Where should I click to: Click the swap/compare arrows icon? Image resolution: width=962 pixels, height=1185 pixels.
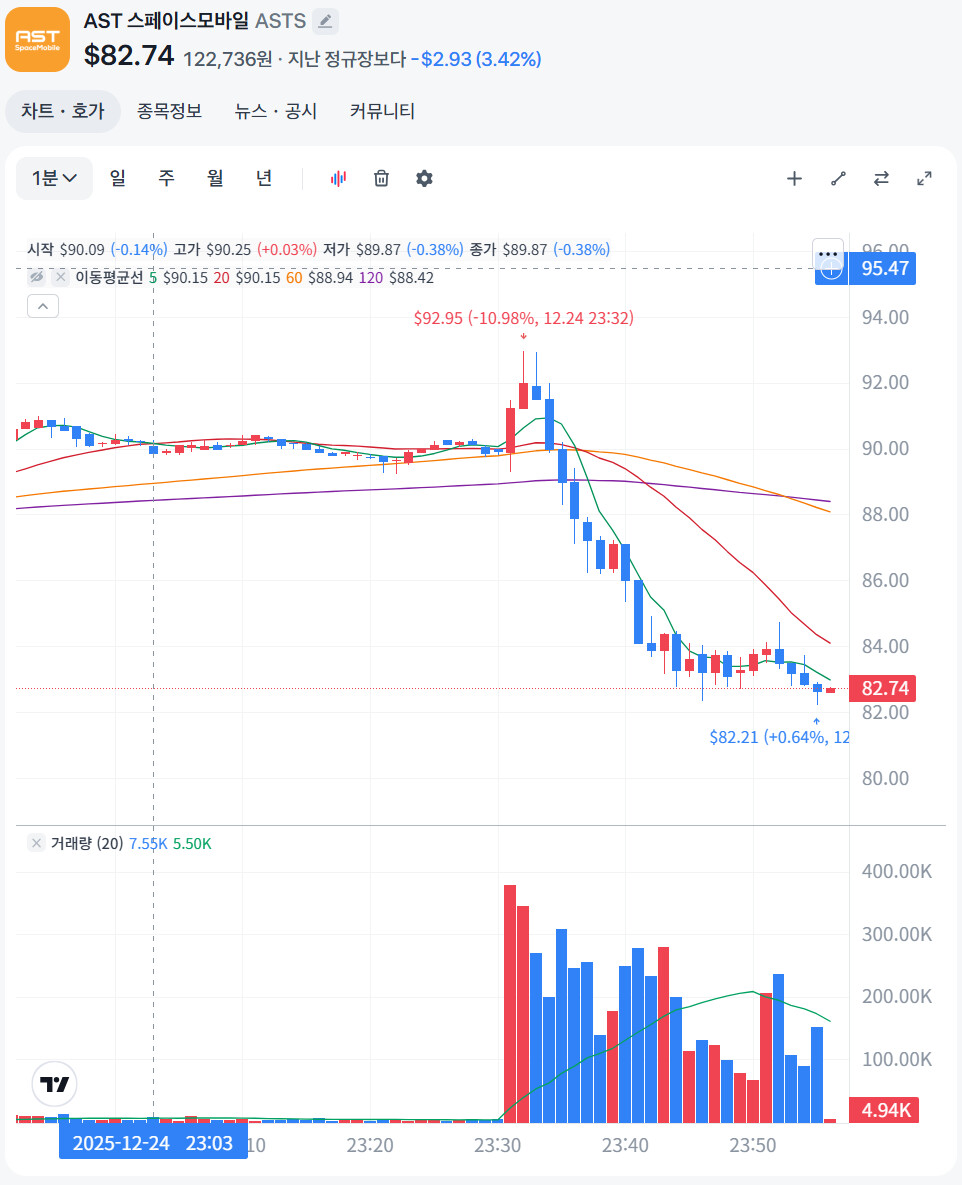[x=881, y=178]
